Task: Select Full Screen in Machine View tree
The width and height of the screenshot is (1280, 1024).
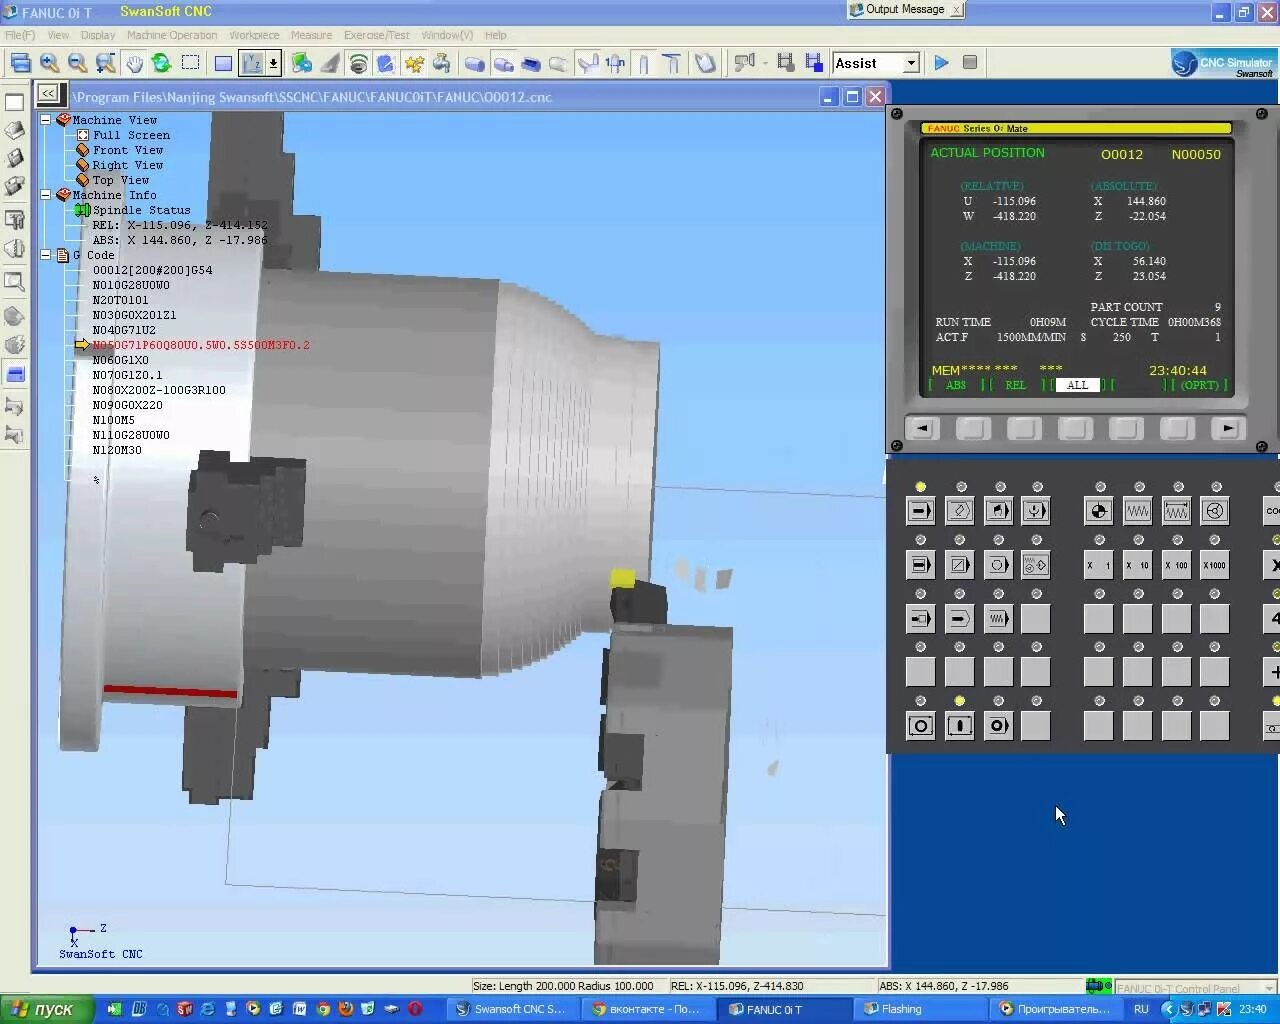Action: point(131,135)
